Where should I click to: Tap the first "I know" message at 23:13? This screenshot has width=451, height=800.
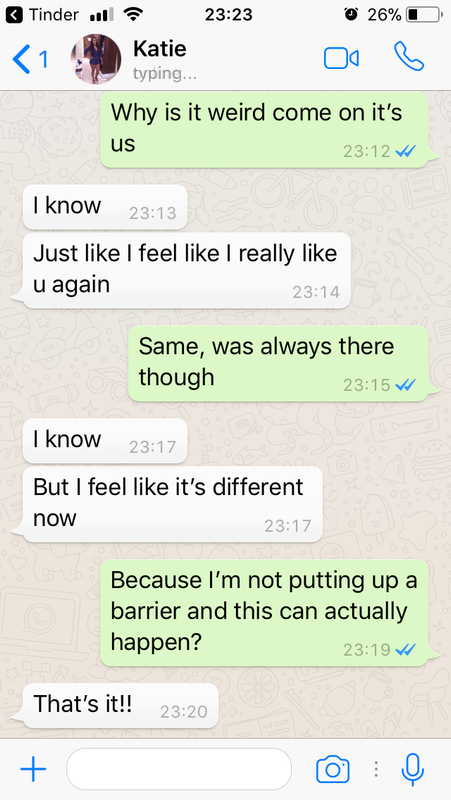[105, 207]
